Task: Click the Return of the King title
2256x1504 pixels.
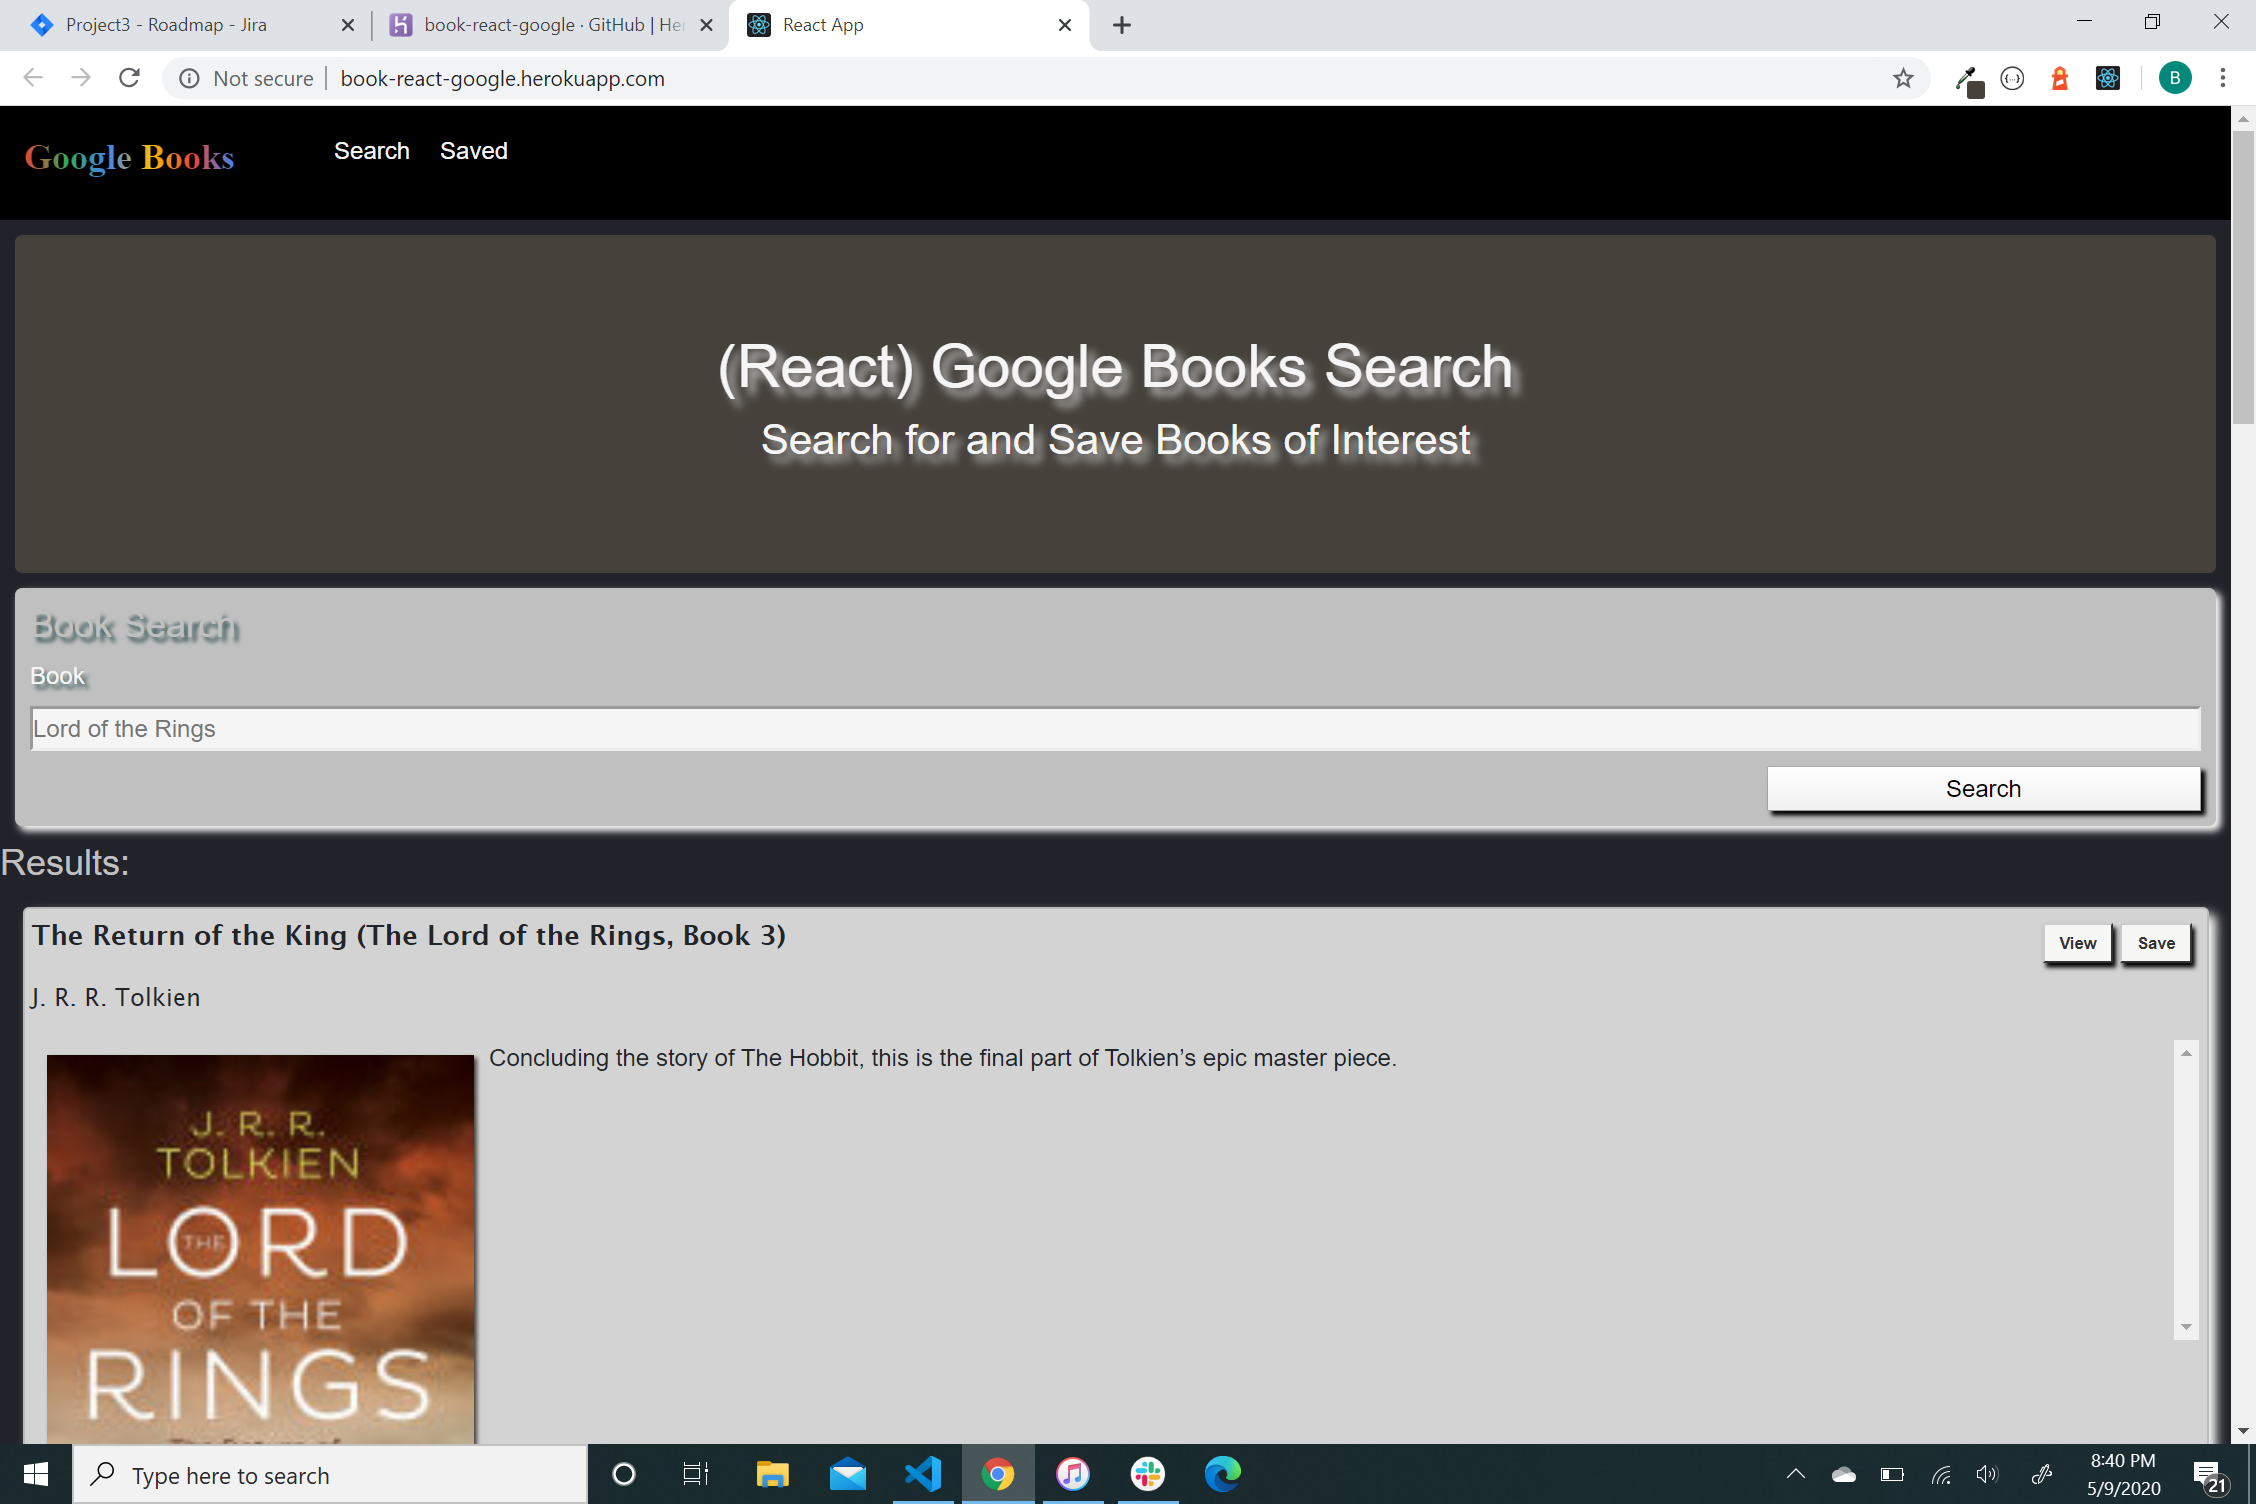Action: pyautogui.click(x=409, y=936)
